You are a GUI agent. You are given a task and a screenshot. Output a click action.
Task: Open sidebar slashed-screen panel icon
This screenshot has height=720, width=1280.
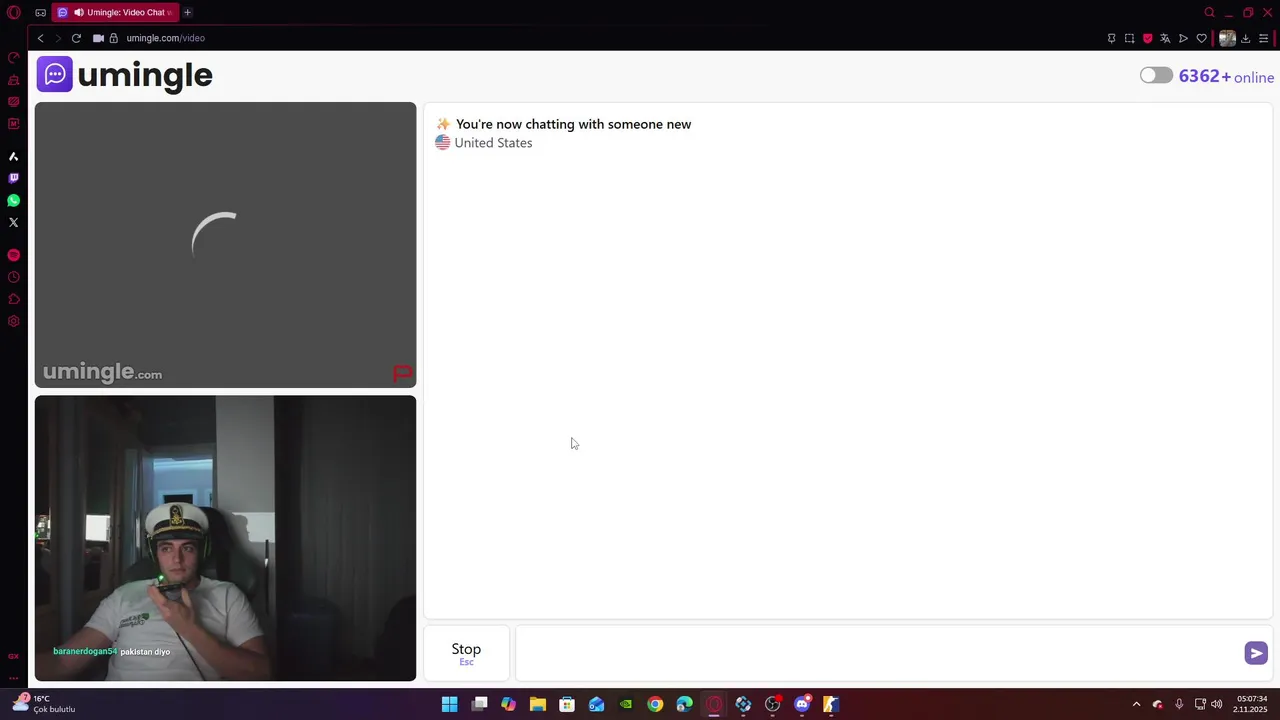pyautogui.click(x=13, y=101)
